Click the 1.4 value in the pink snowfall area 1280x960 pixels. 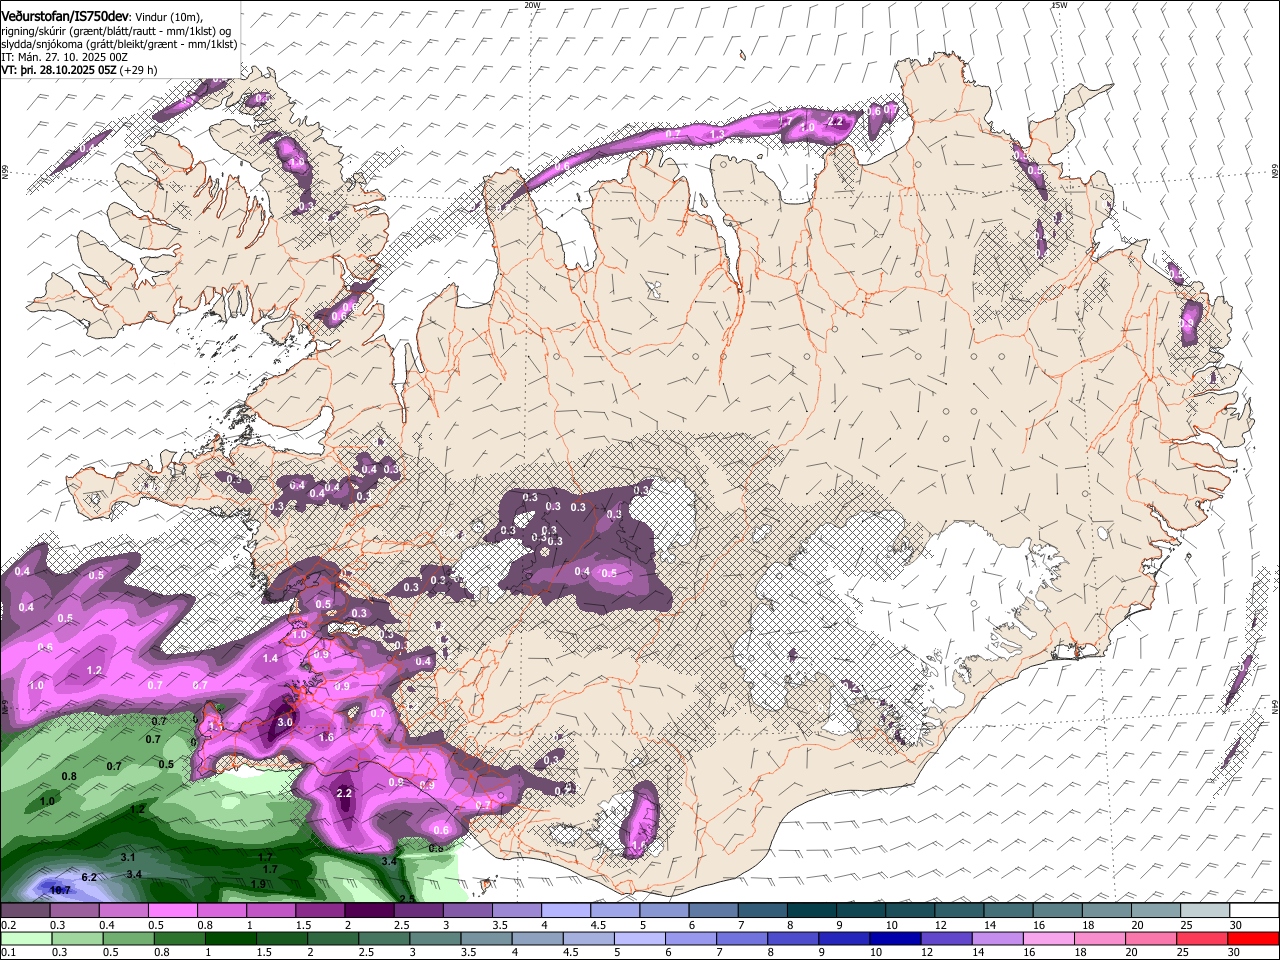271,659
